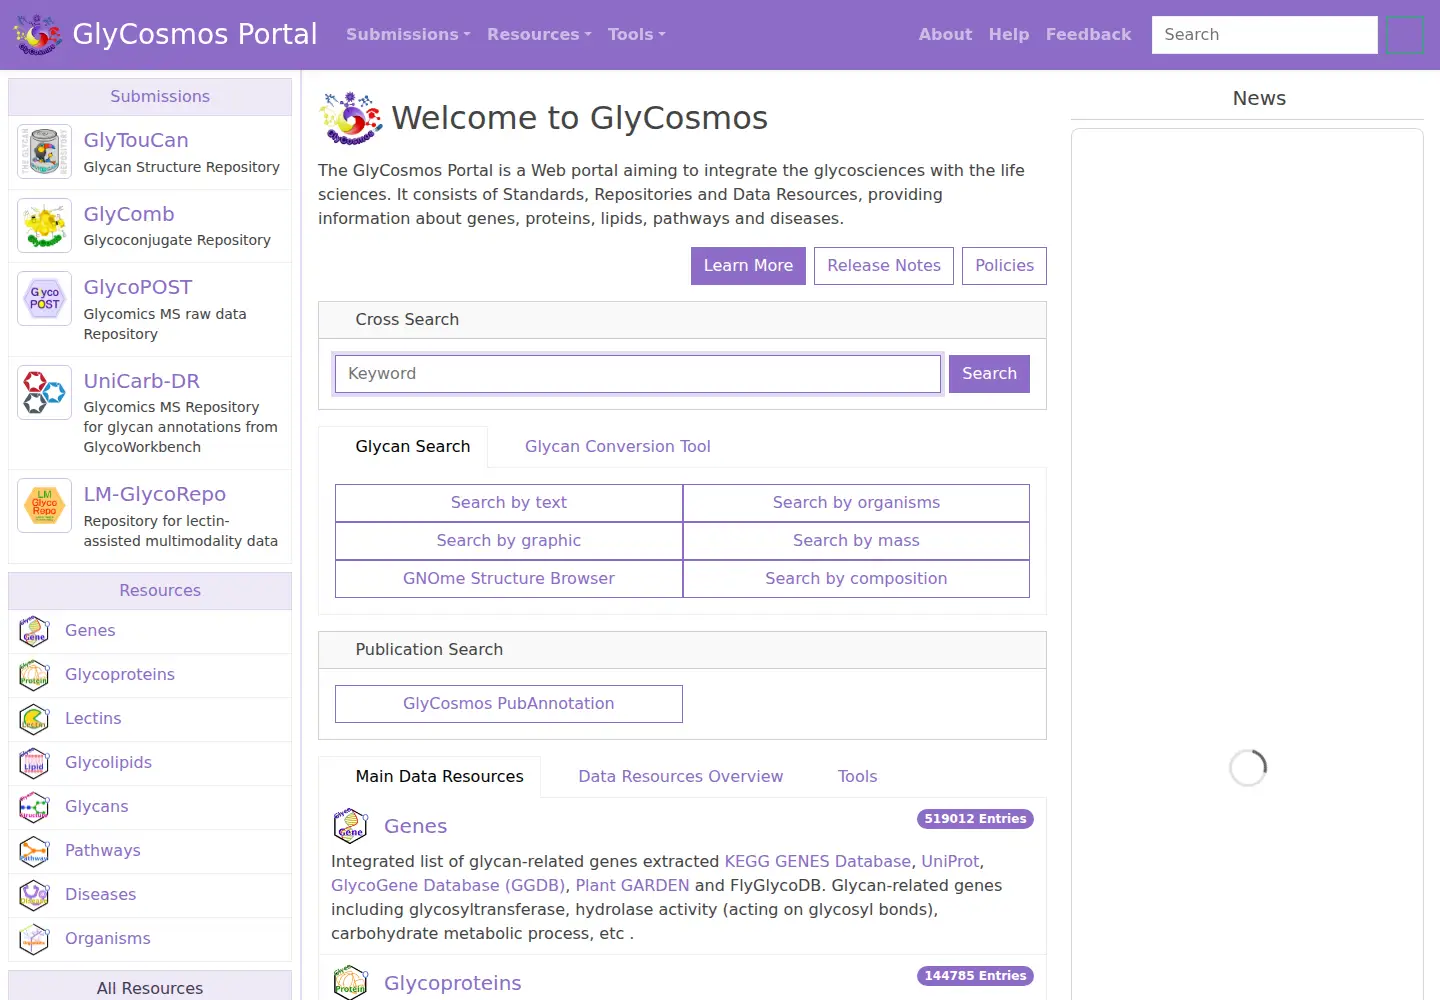
Task: Select the Tools tab beside Data Resources Overview
Action: [858, 777]
